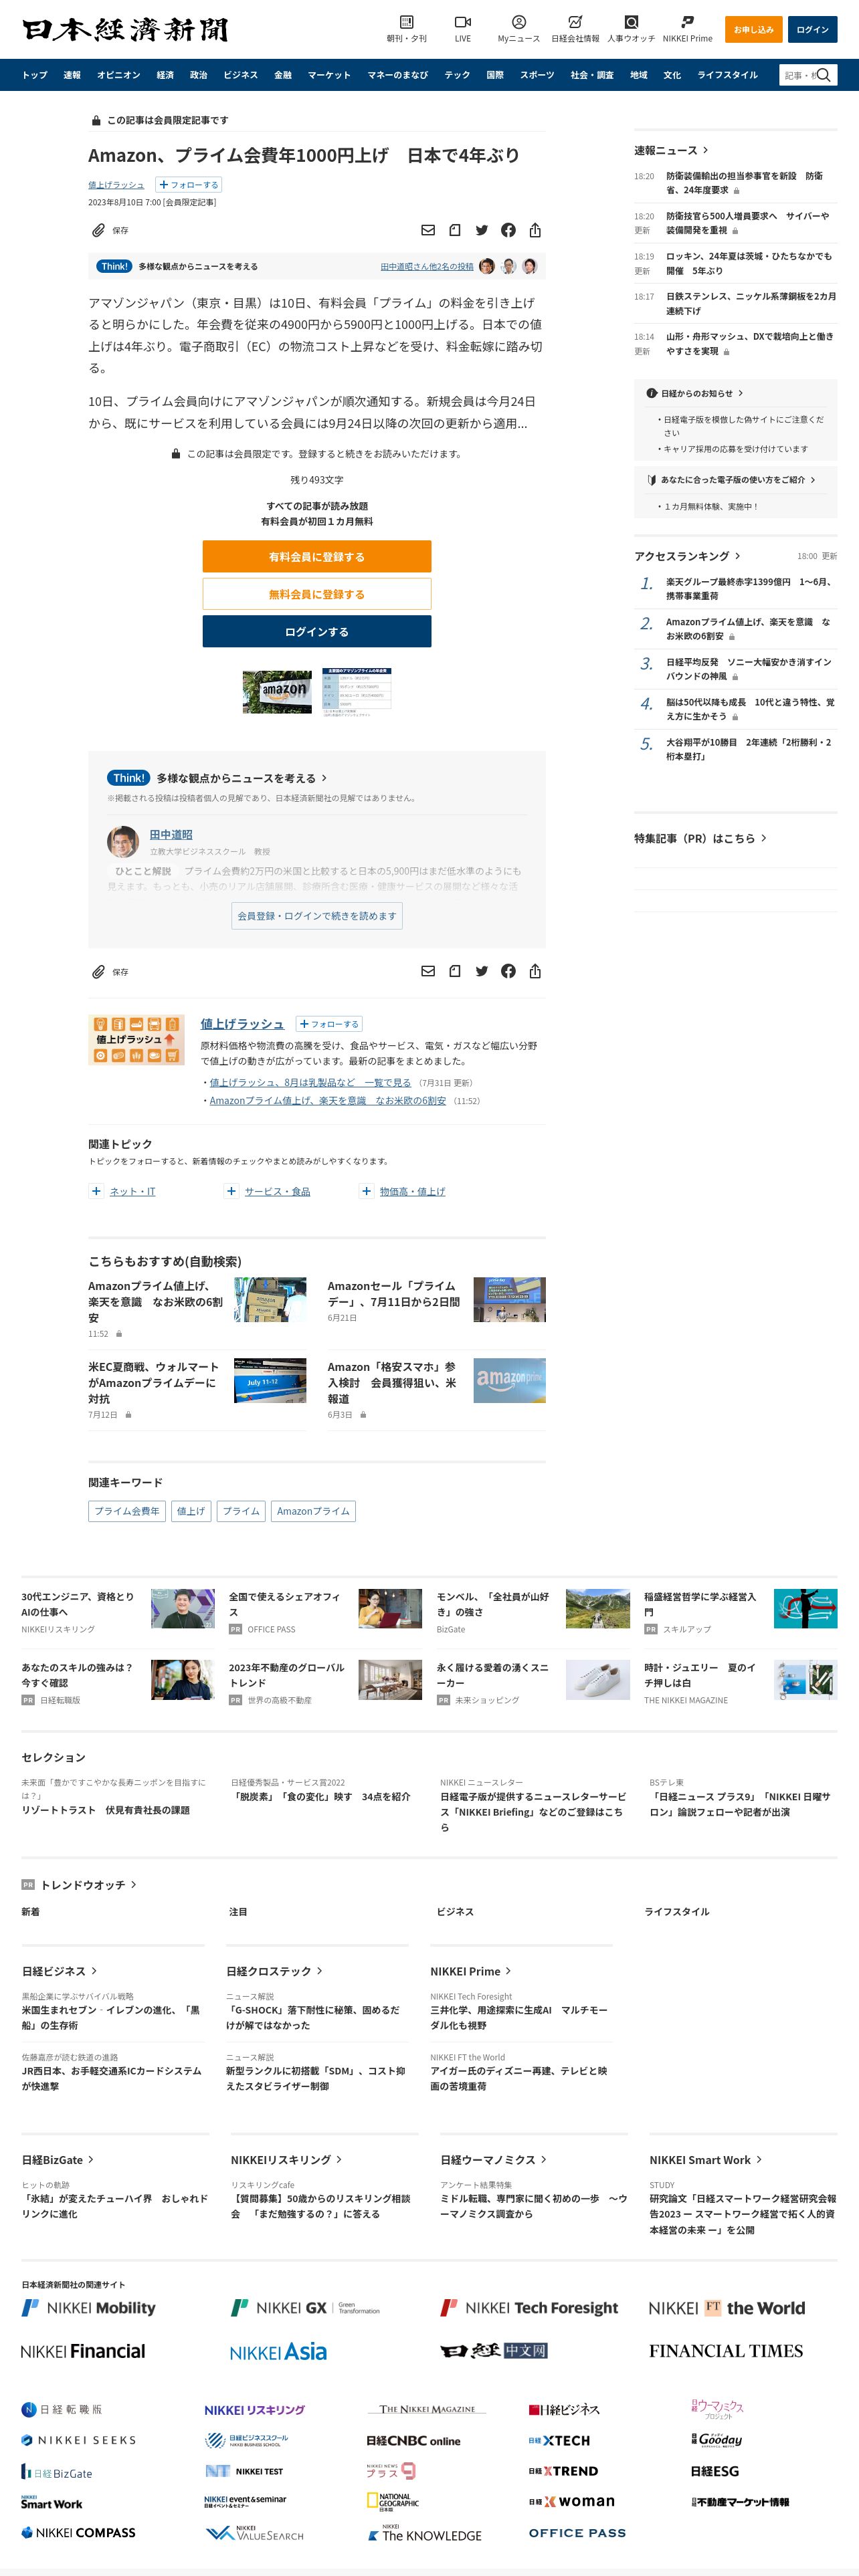Open the 日経会社情報 chart icon
This screenshot has height=2576, width=859.
click(575, 22)
